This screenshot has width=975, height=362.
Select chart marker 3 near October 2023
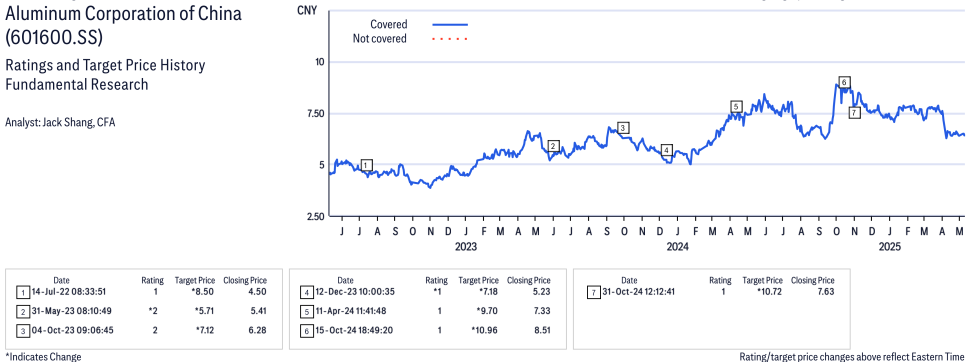(624, 128)
